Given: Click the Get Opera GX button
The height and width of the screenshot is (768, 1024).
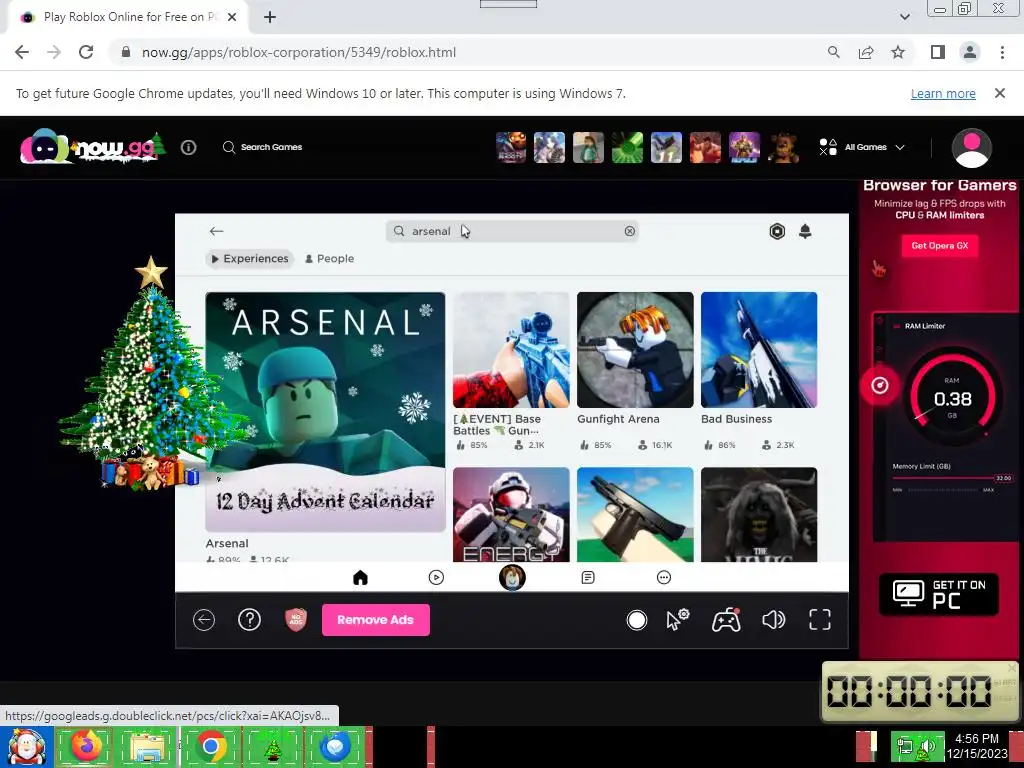Looking at the screenshot, I should (940, 246).
